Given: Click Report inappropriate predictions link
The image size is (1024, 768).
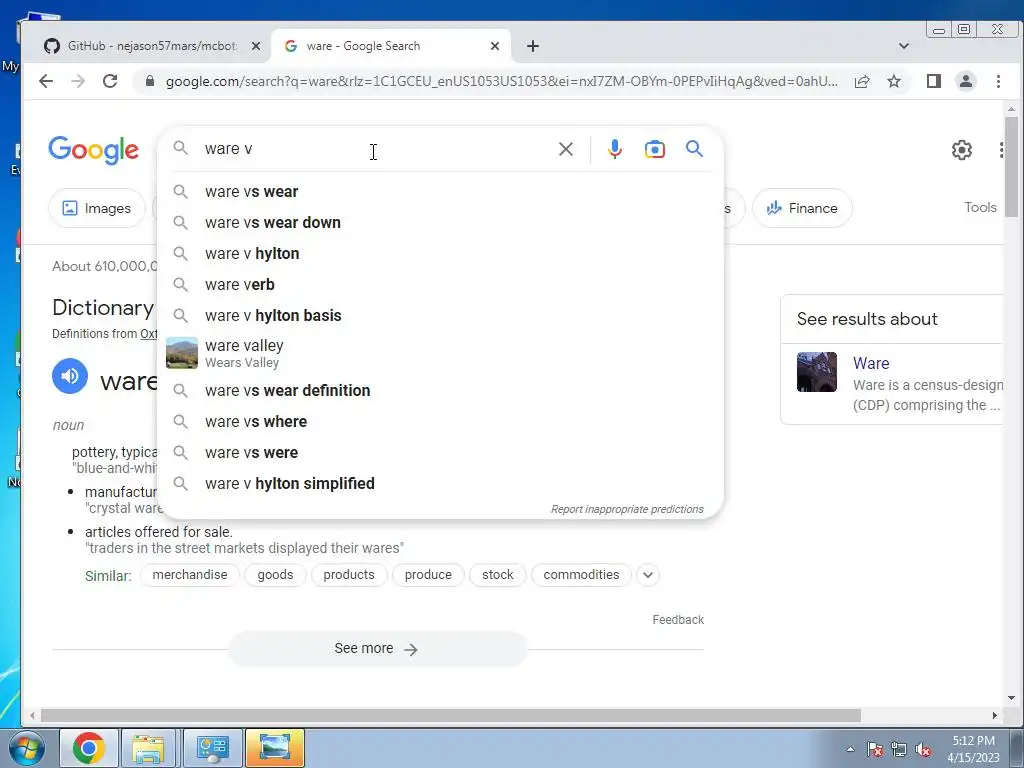Looking at the screenshot, I should tap(627, 509).
